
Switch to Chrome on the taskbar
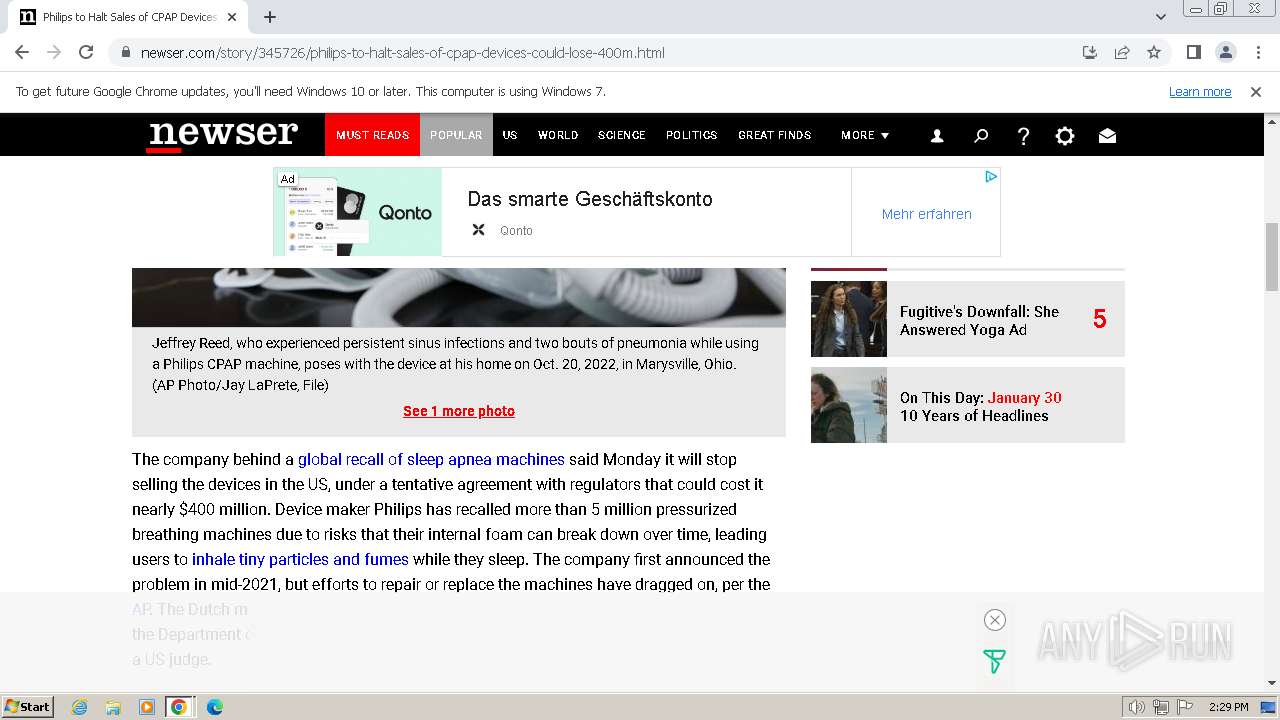pos(179,707)
